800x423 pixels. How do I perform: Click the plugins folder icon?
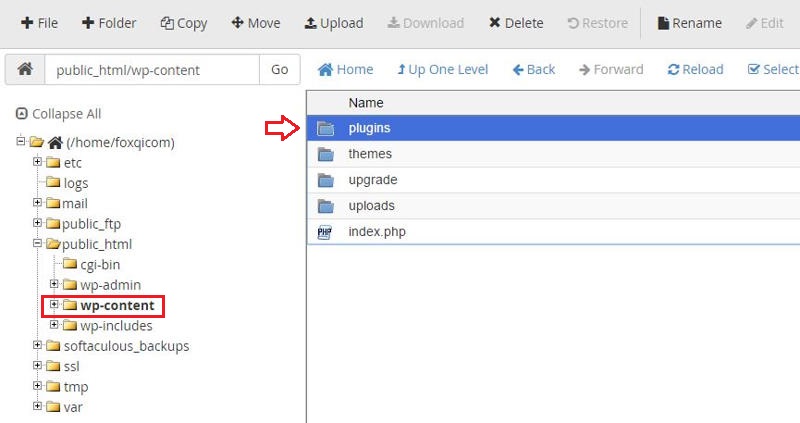[x=326, y=128]
